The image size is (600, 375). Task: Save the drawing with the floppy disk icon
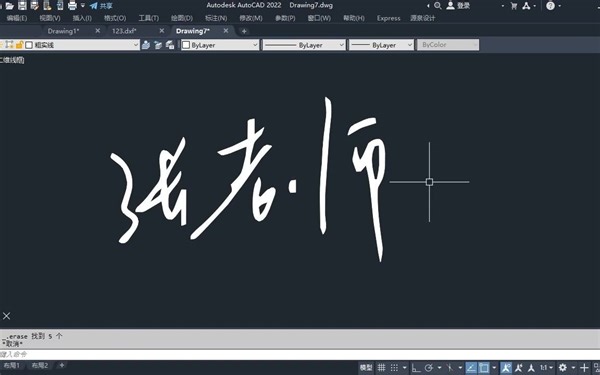click(x=22, y=5)
